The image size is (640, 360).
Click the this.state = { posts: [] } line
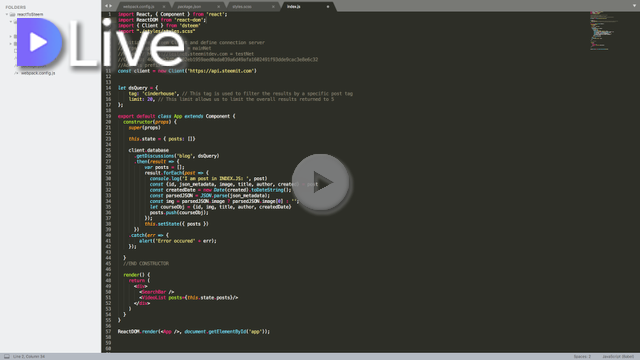162,139
